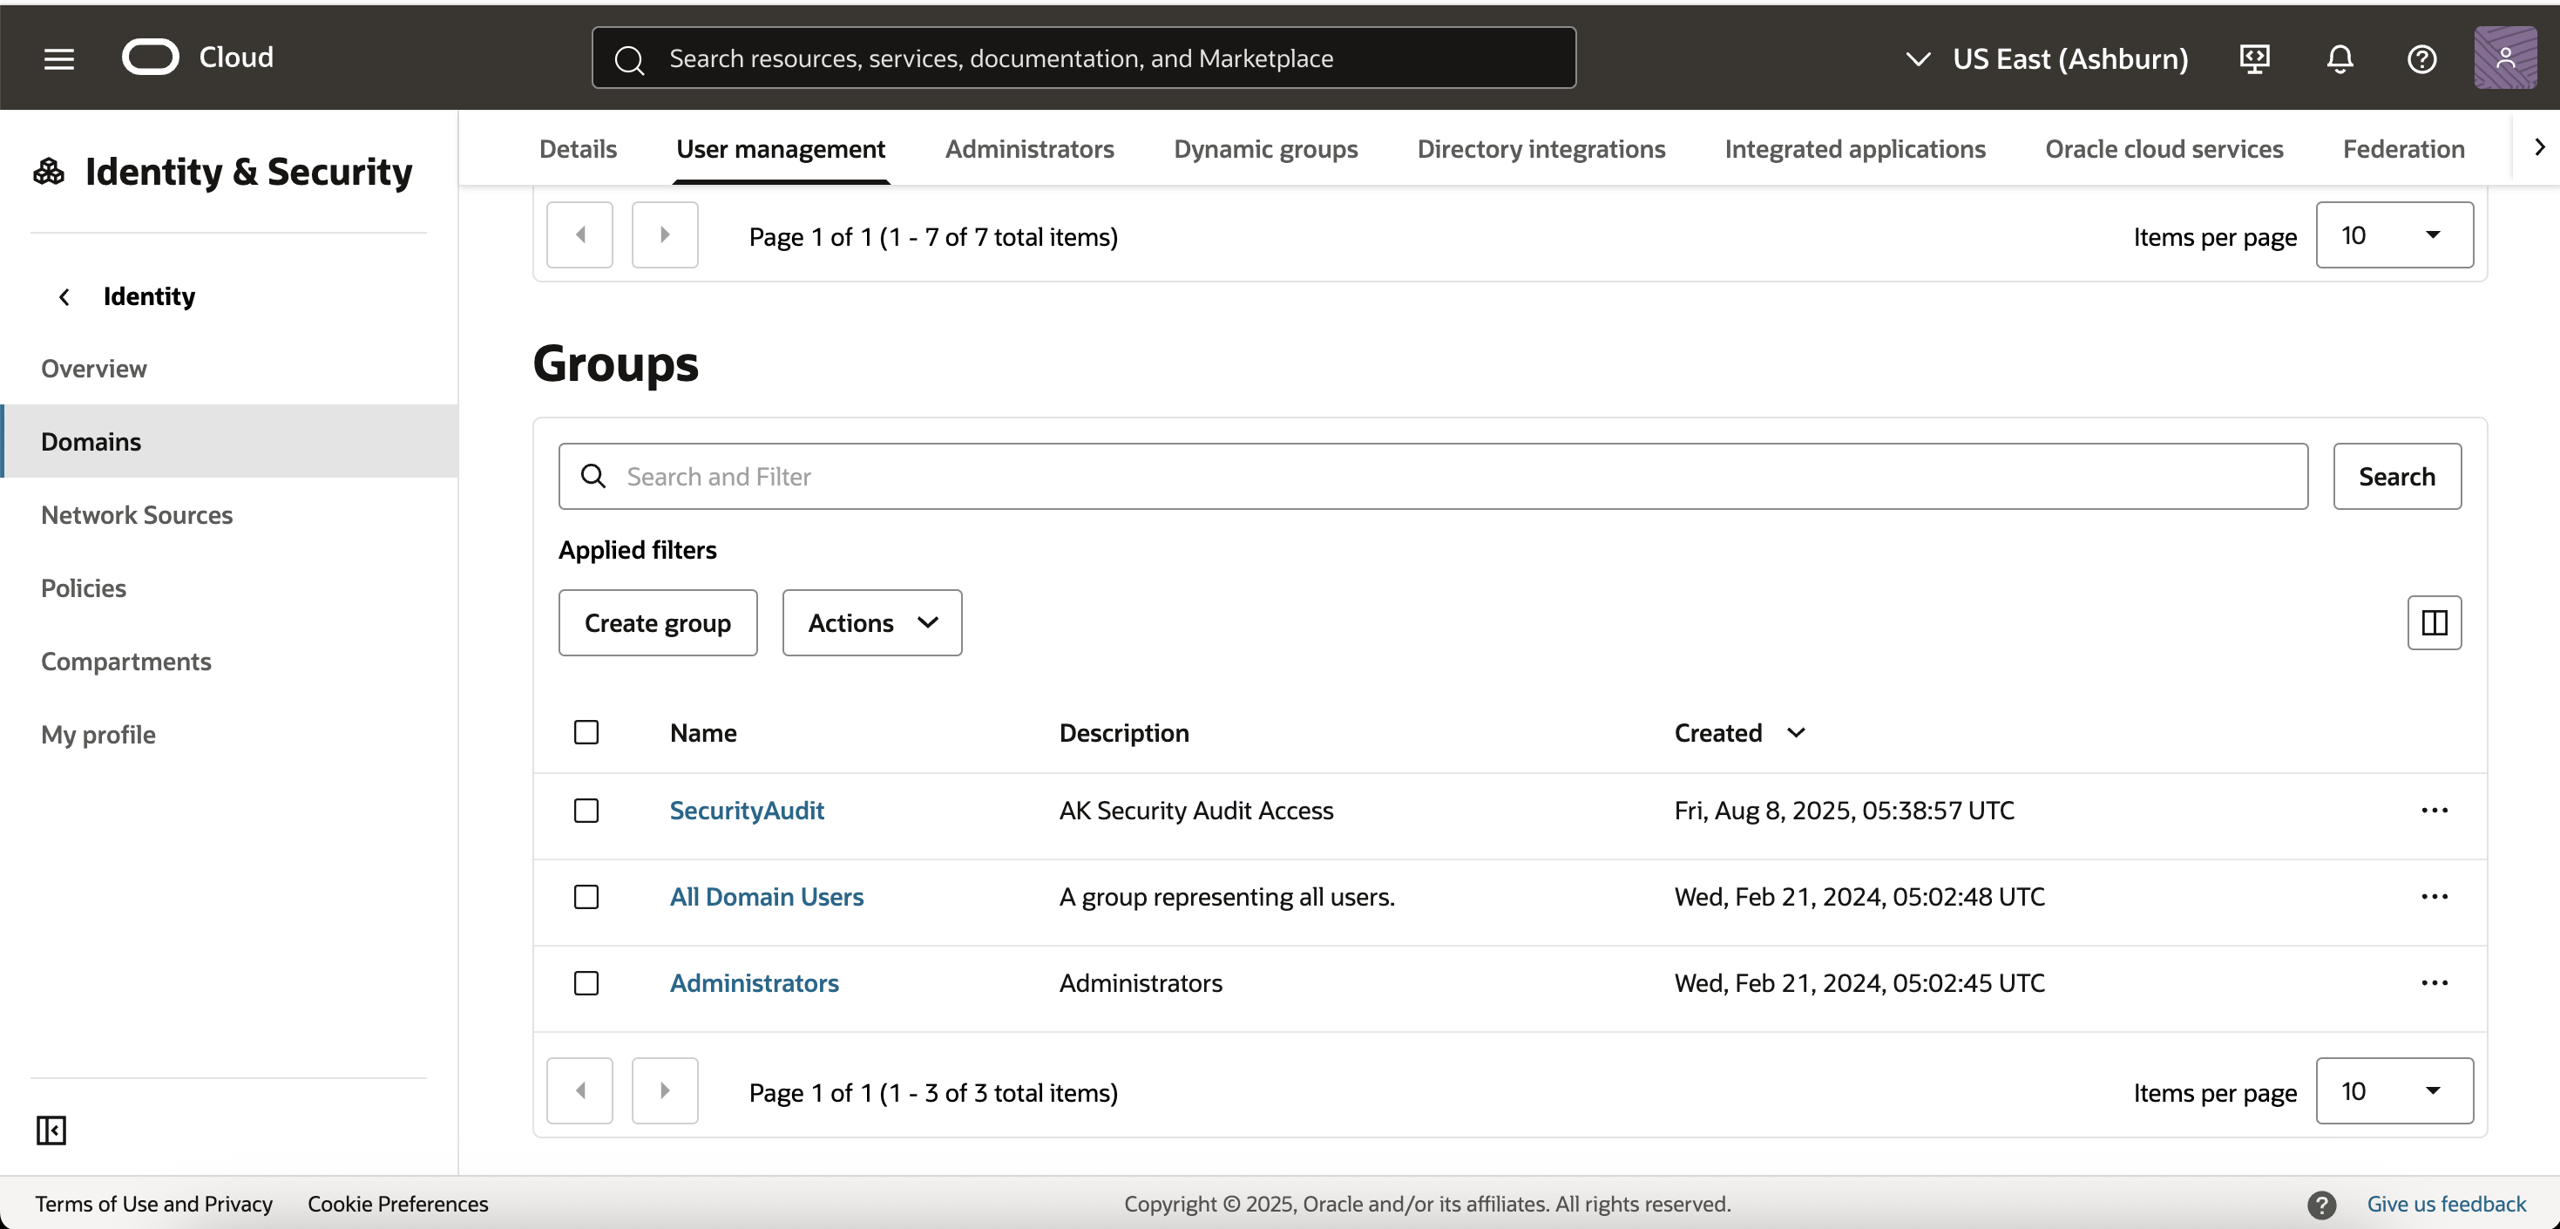
Task: Switch to the Dynamic groups tab
Action: tap(1265, 148)
